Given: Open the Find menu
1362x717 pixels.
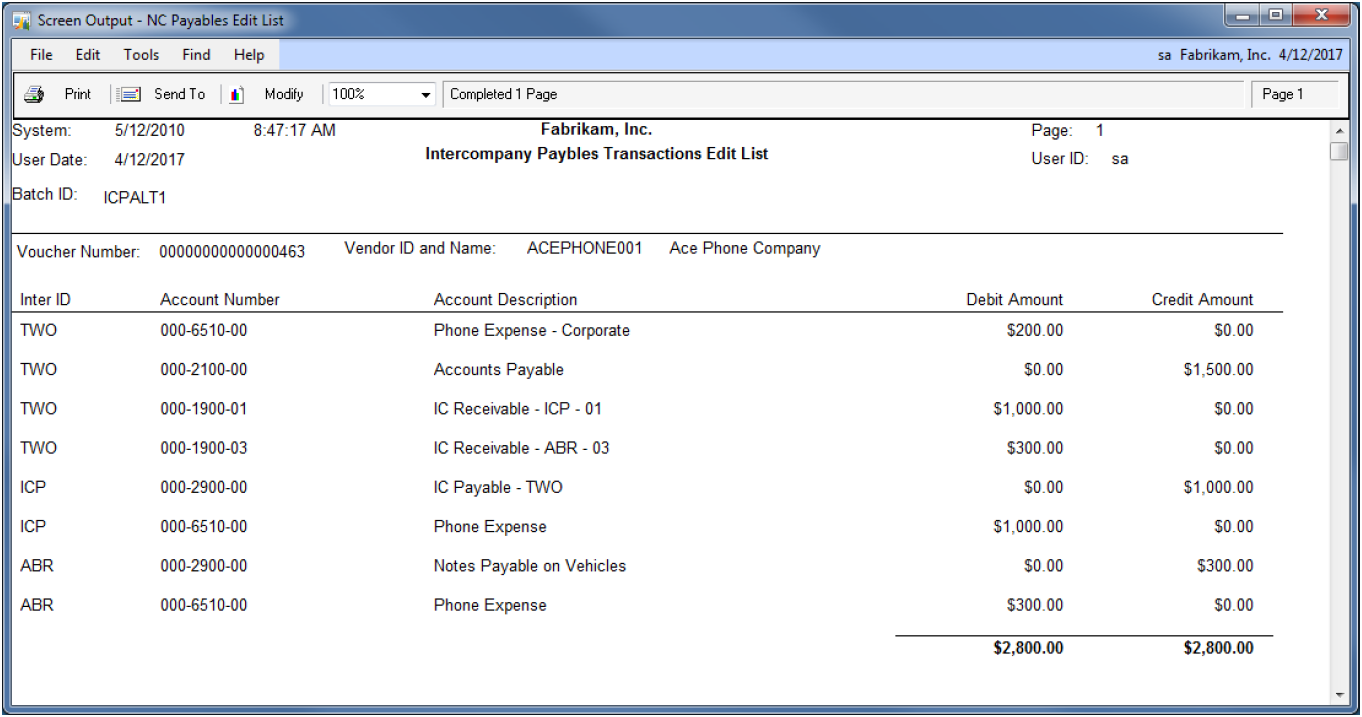Looking at the screenshot, I should (196, 55).
